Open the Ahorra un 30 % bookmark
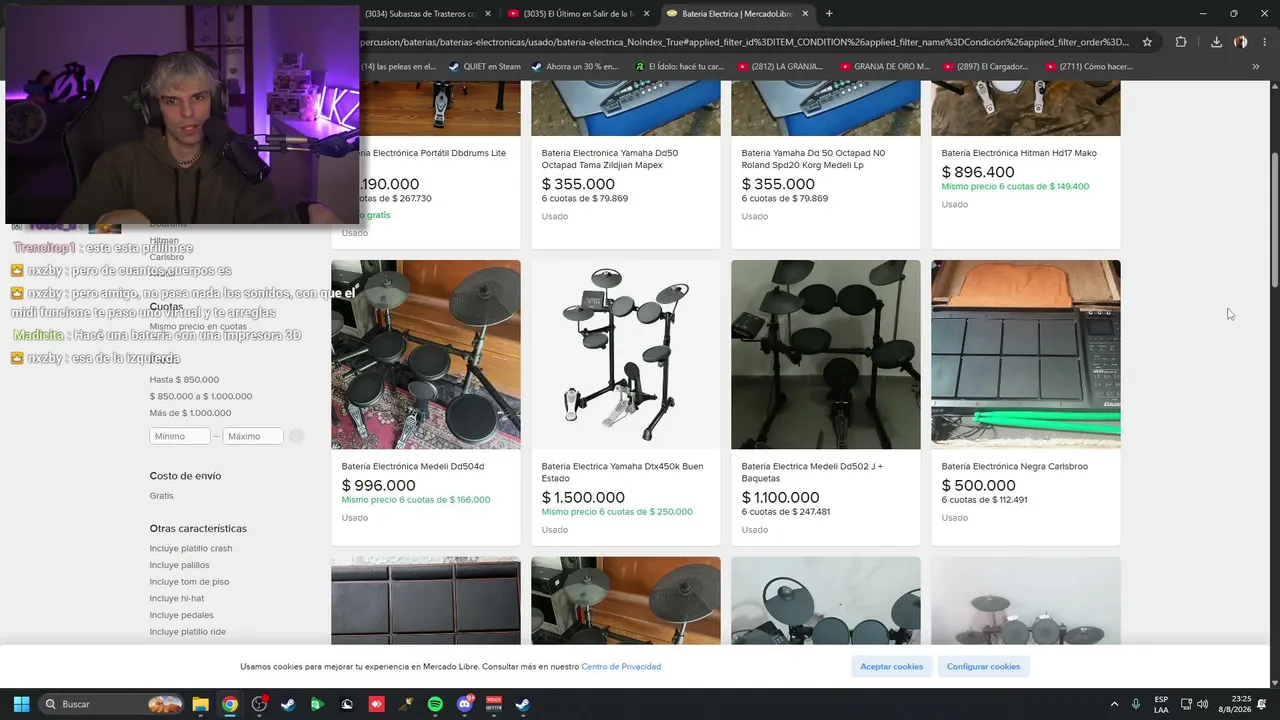 [575, 67]
